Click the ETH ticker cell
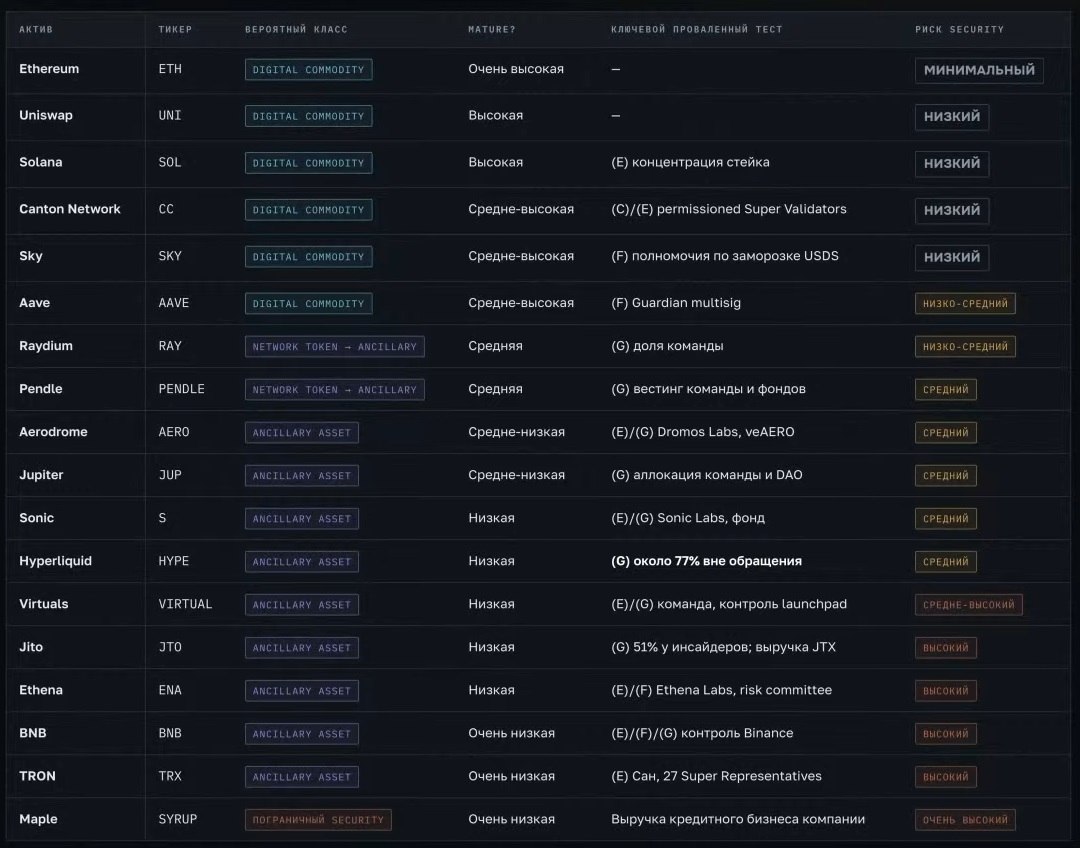Image resolution: width=1080 pixels, height=848 pixels. pyautogui.click(x=170, y=69)
